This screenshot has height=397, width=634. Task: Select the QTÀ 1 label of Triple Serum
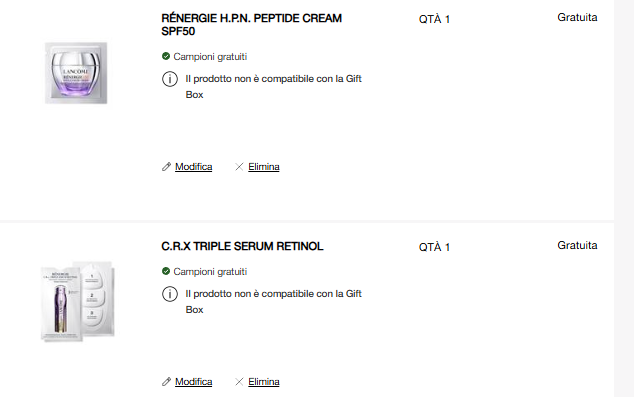434,247
